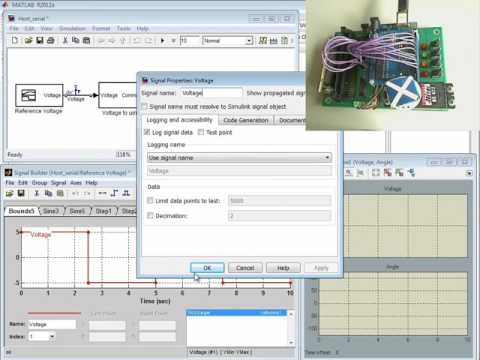Click the Arduino circuit board photo

point(393,65)
